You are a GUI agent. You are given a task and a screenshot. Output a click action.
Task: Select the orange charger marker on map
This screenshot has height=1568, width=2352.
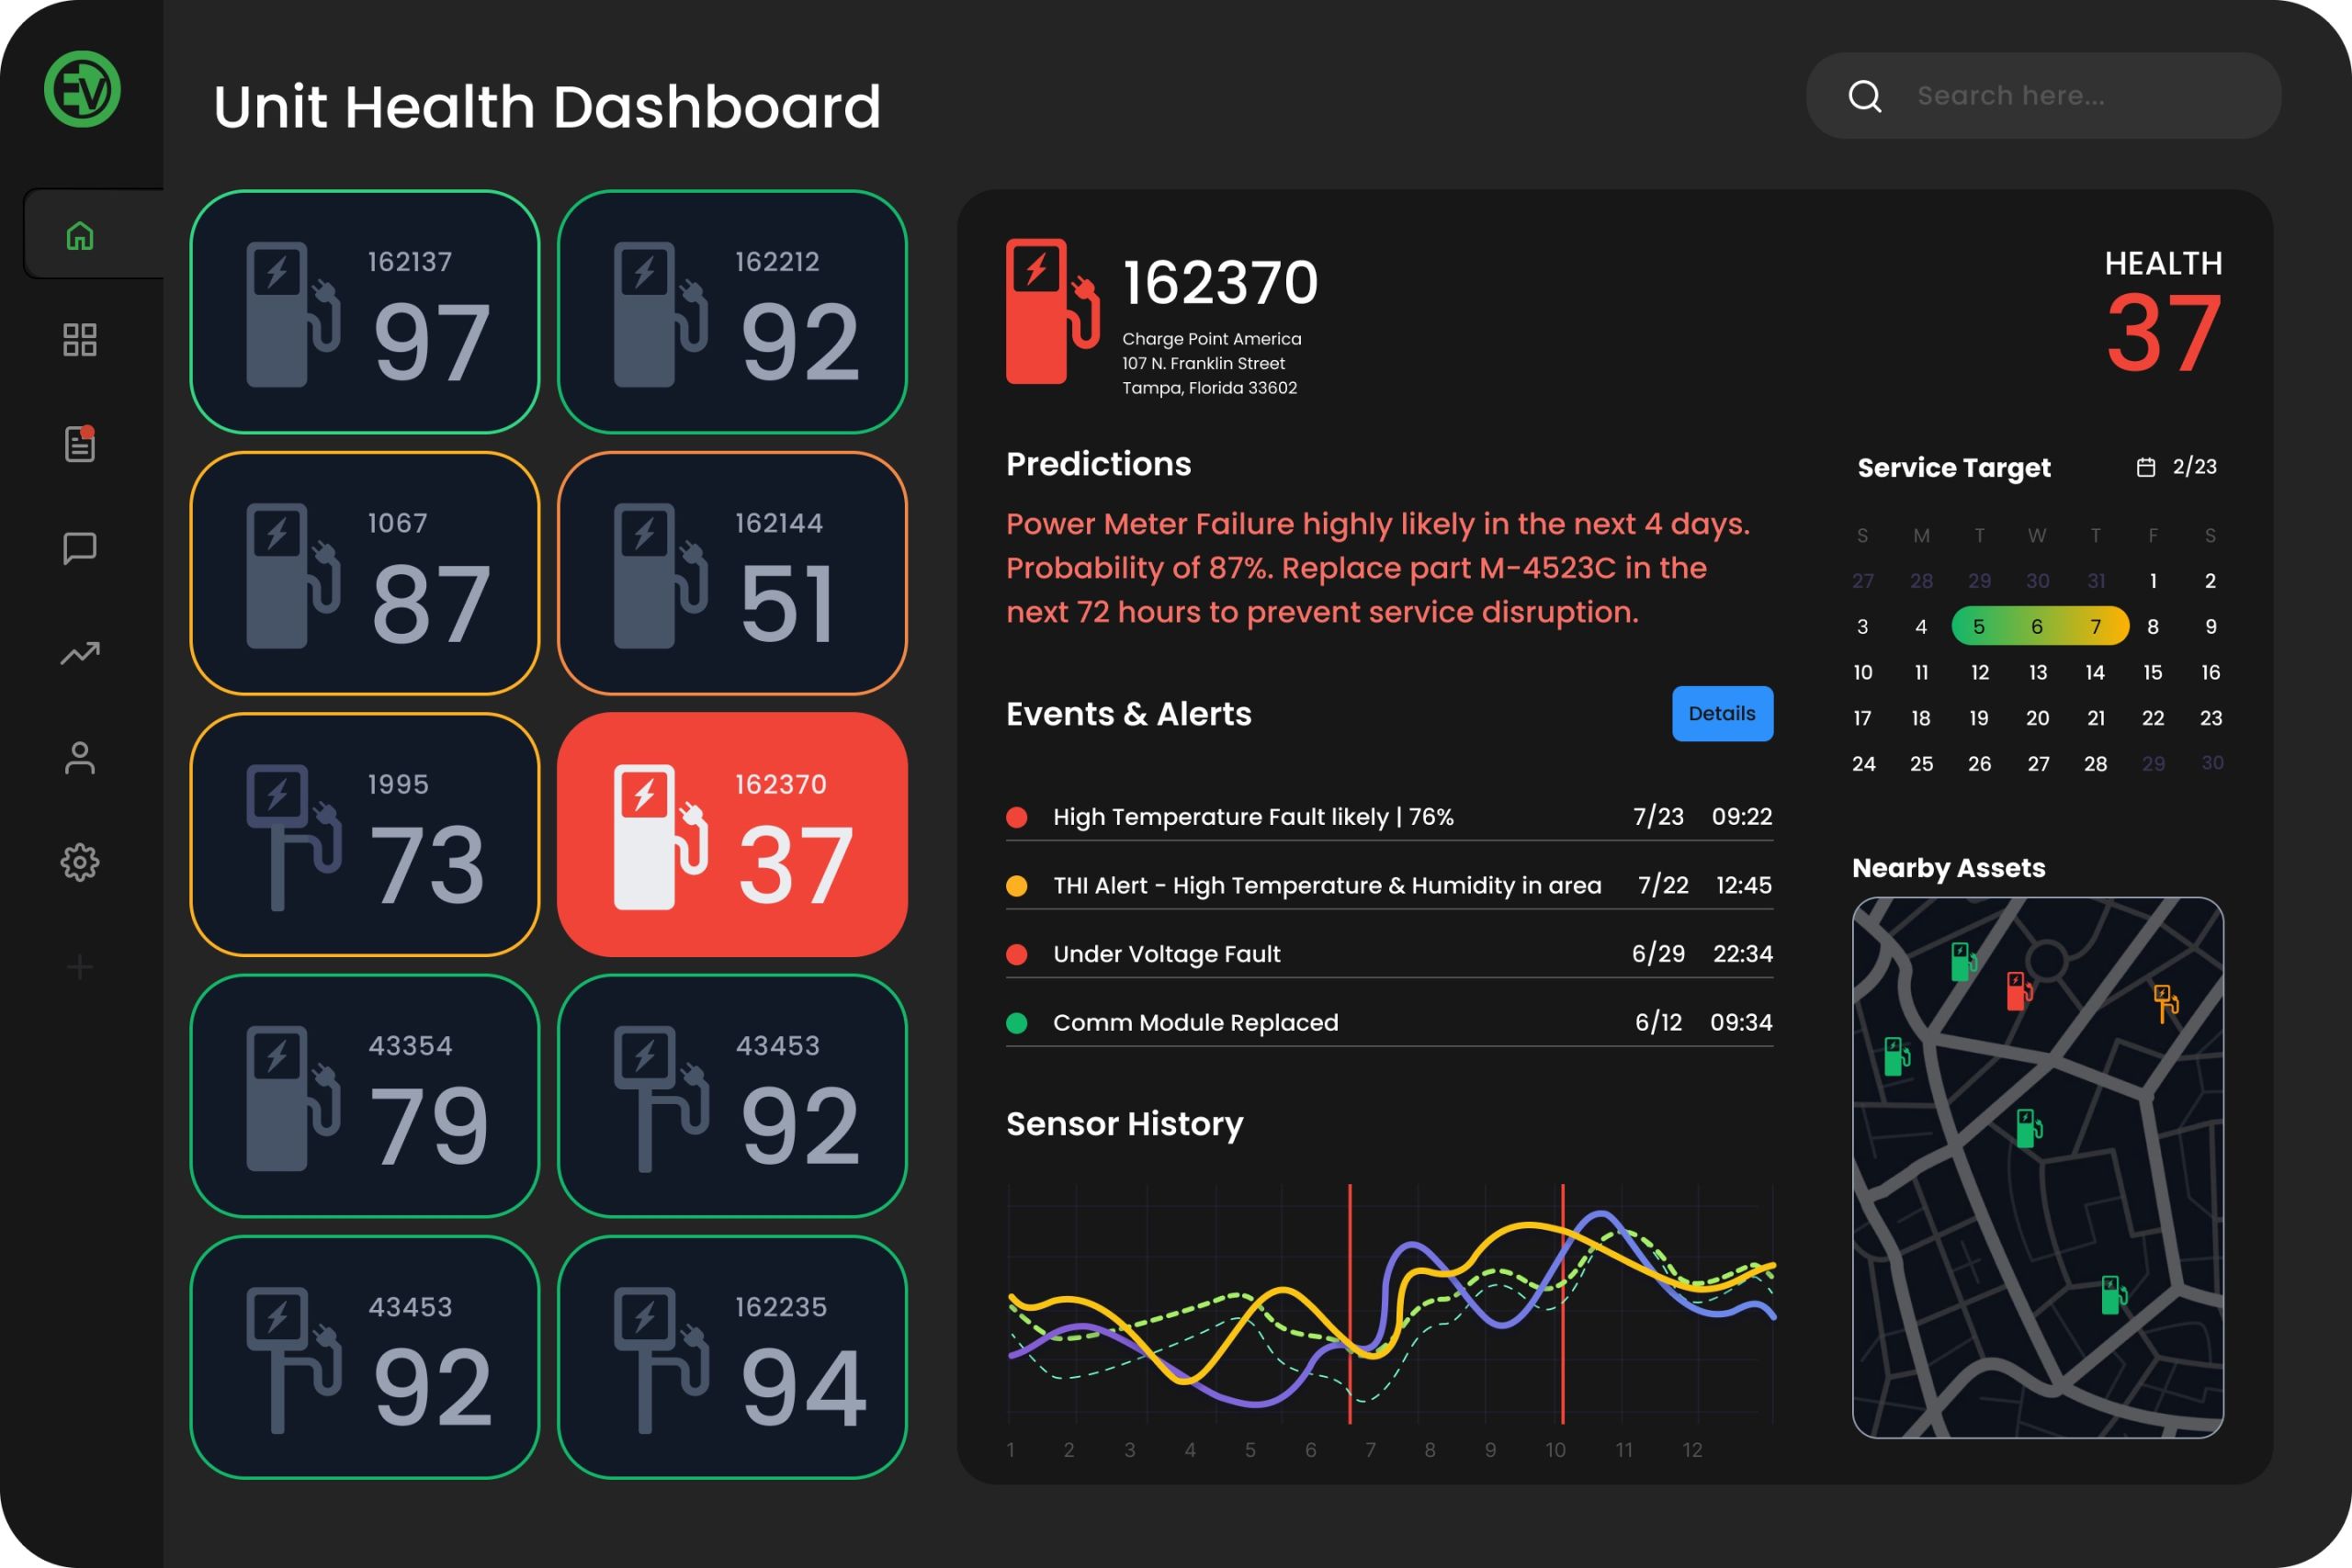[x=2166, y=1003]
